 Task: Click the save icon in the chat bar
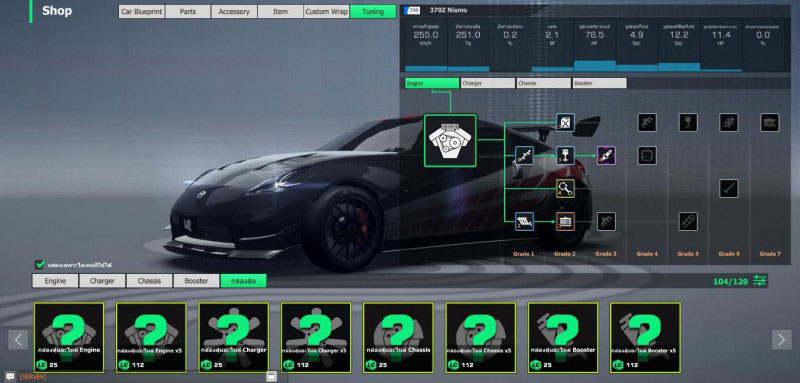coord(271,376)
